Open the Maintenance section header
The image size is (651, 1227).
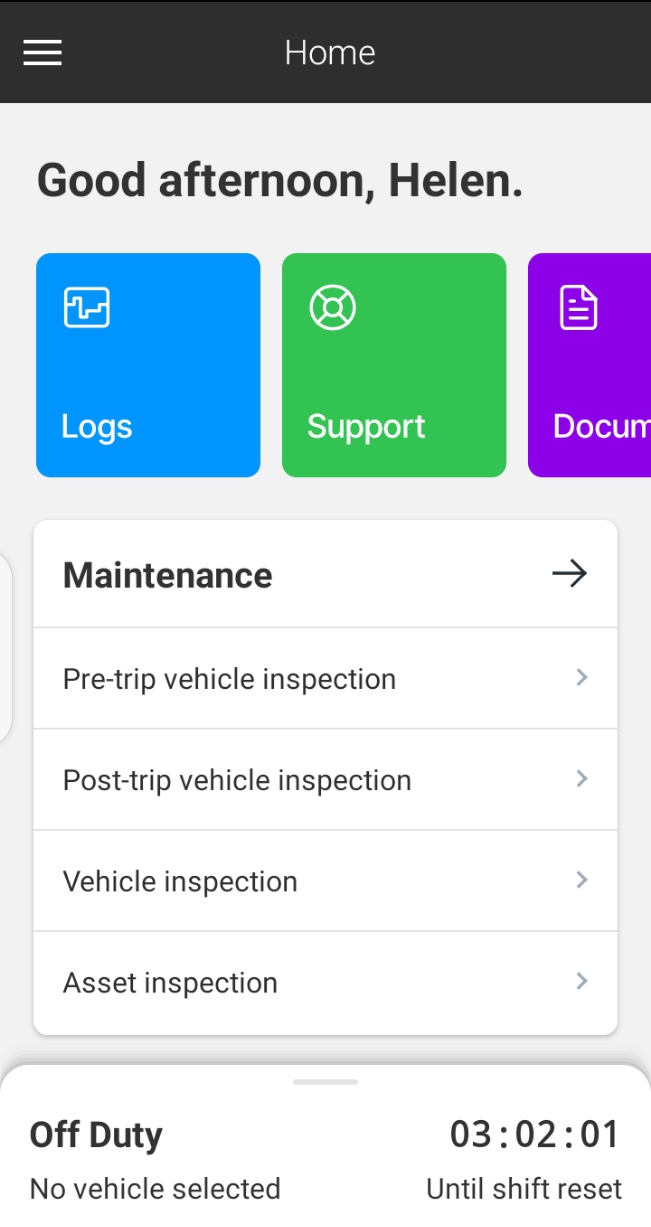tap(167, 573)
